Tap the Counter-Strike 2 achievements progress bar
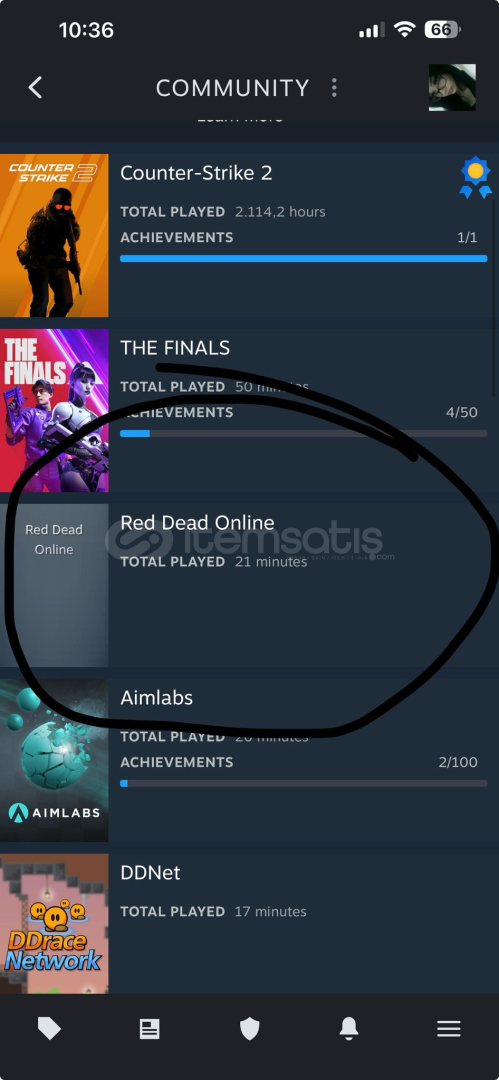The width and height of the screenshot is (499, 1080). tap(303, 259)
